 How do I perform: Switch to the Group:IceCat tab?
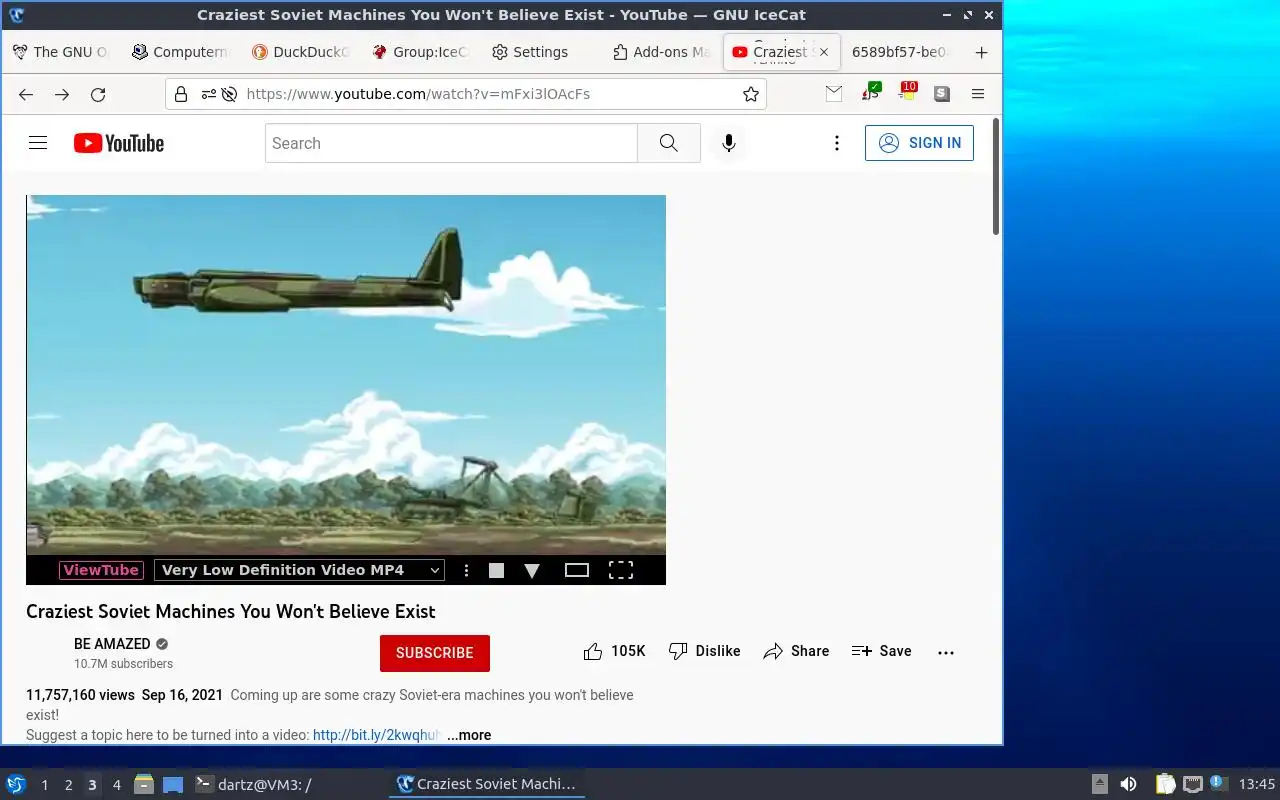(x=421, y=52)
